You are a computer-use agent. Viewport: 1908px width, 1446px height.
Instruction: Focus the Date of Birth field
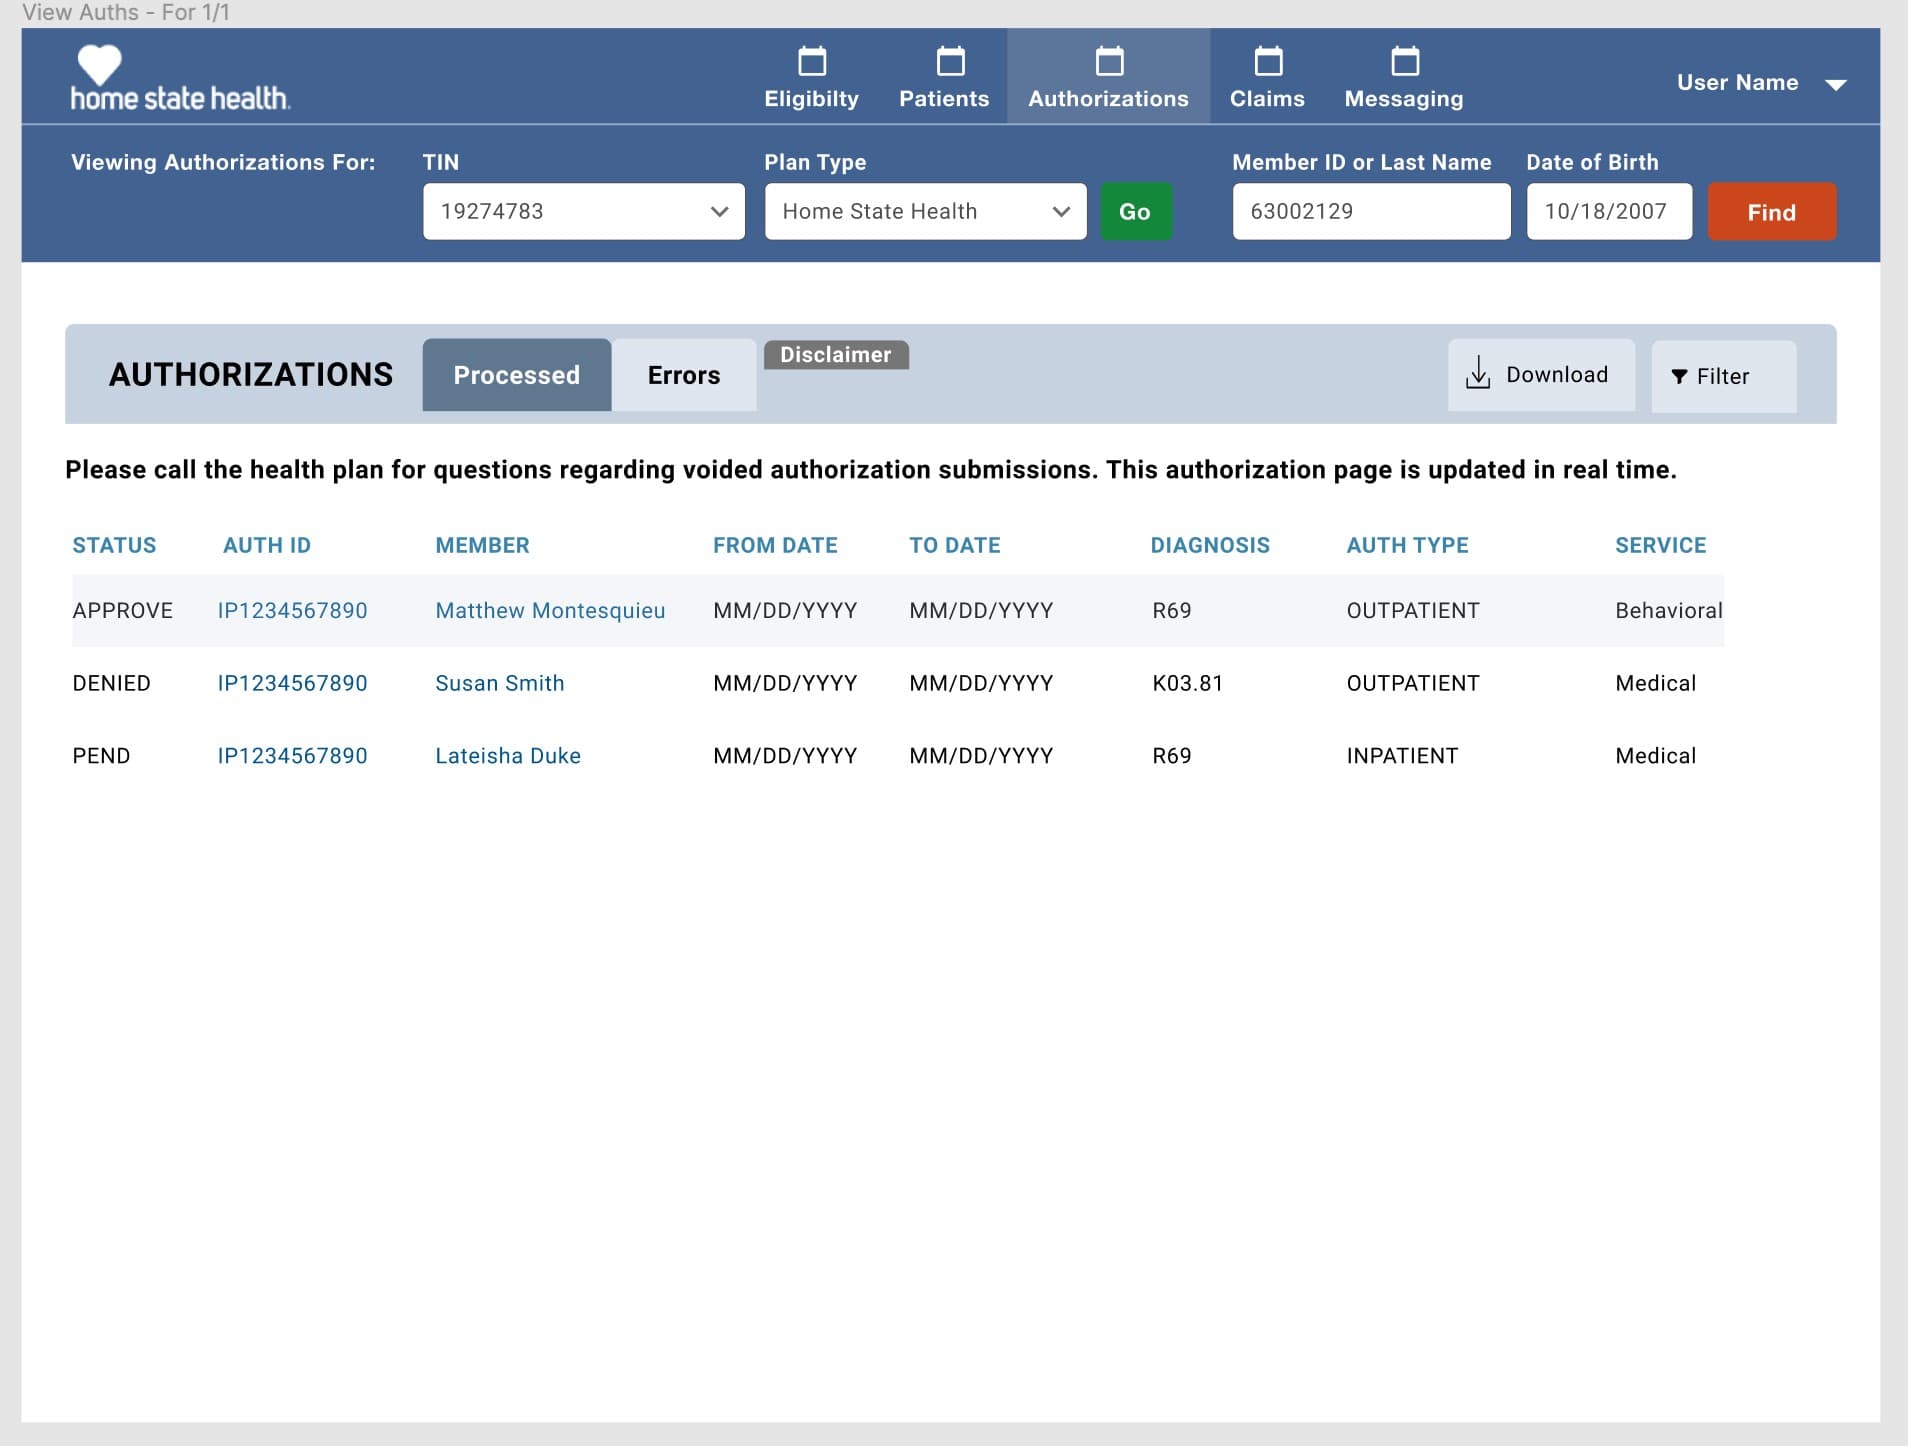coord(1609,211)
